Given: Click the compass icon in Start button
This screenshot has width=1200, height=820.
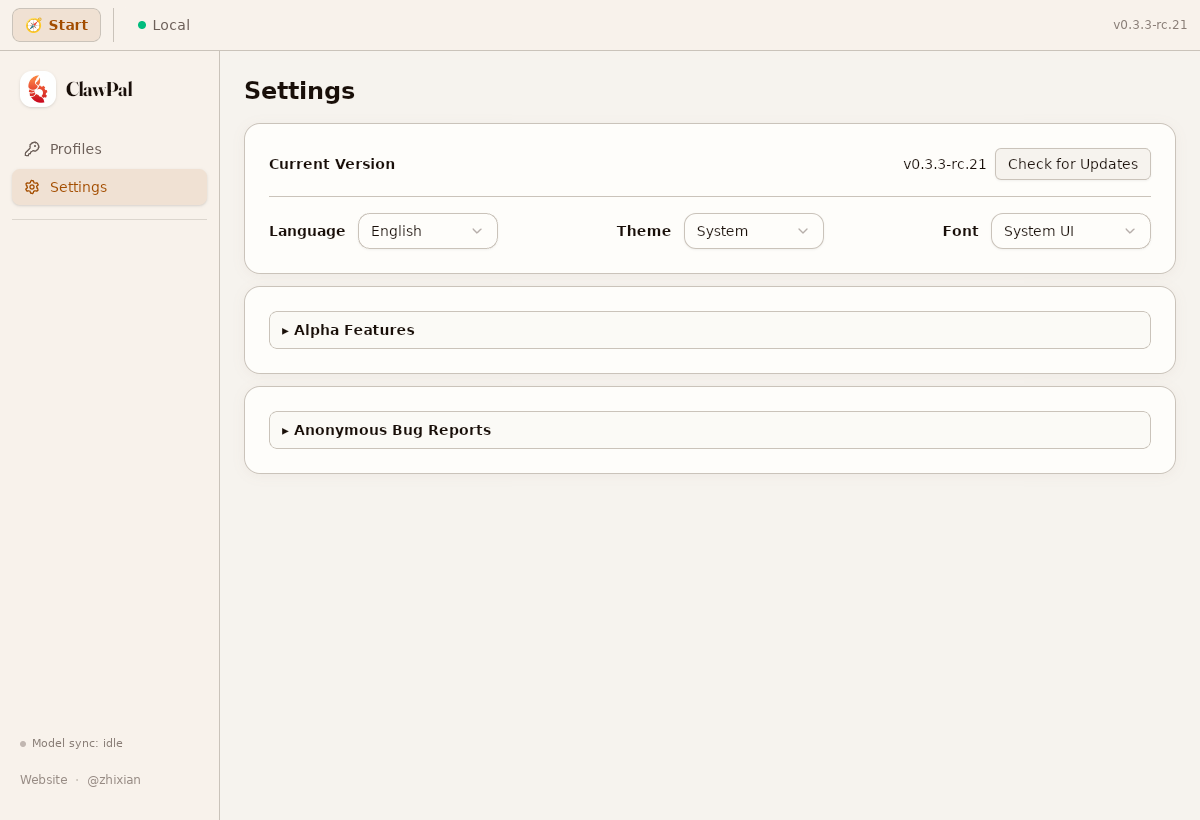Looking at the screenshot, I should [33, 25].
